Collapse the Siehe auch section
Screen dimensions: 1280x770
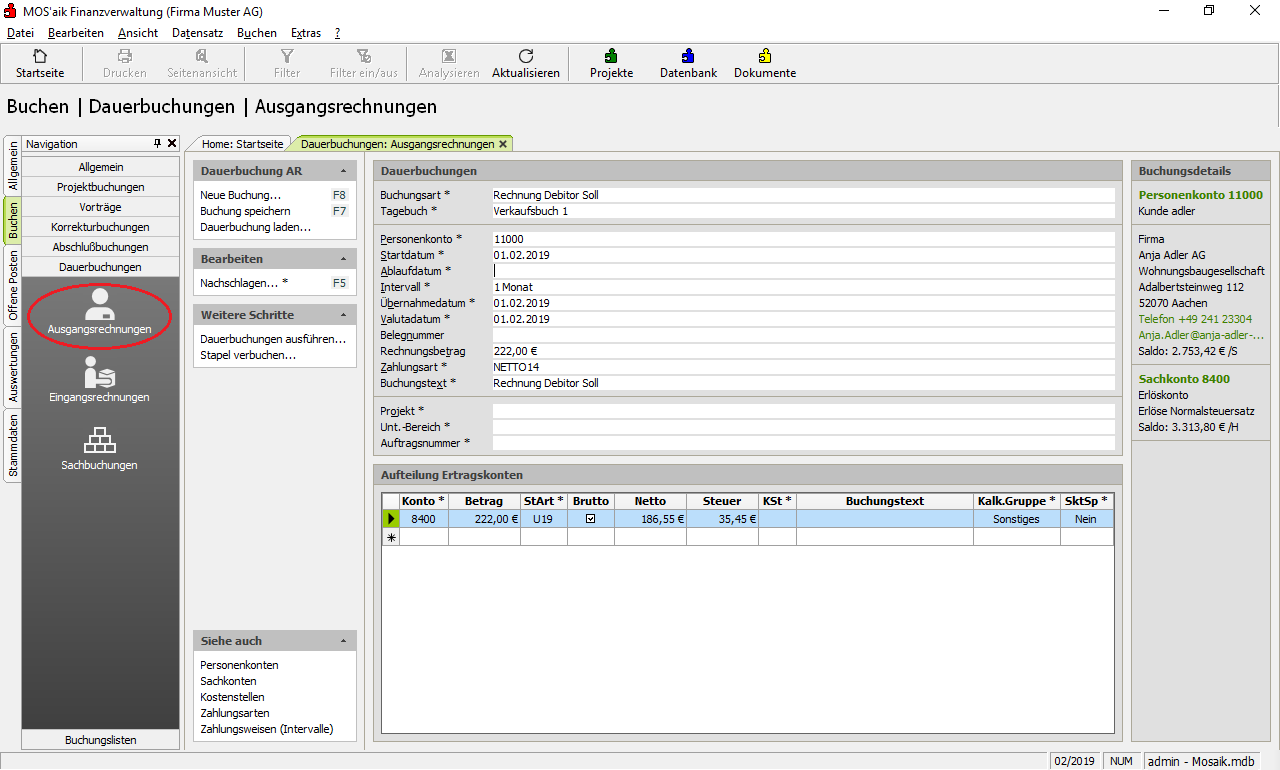pos(343,641)
